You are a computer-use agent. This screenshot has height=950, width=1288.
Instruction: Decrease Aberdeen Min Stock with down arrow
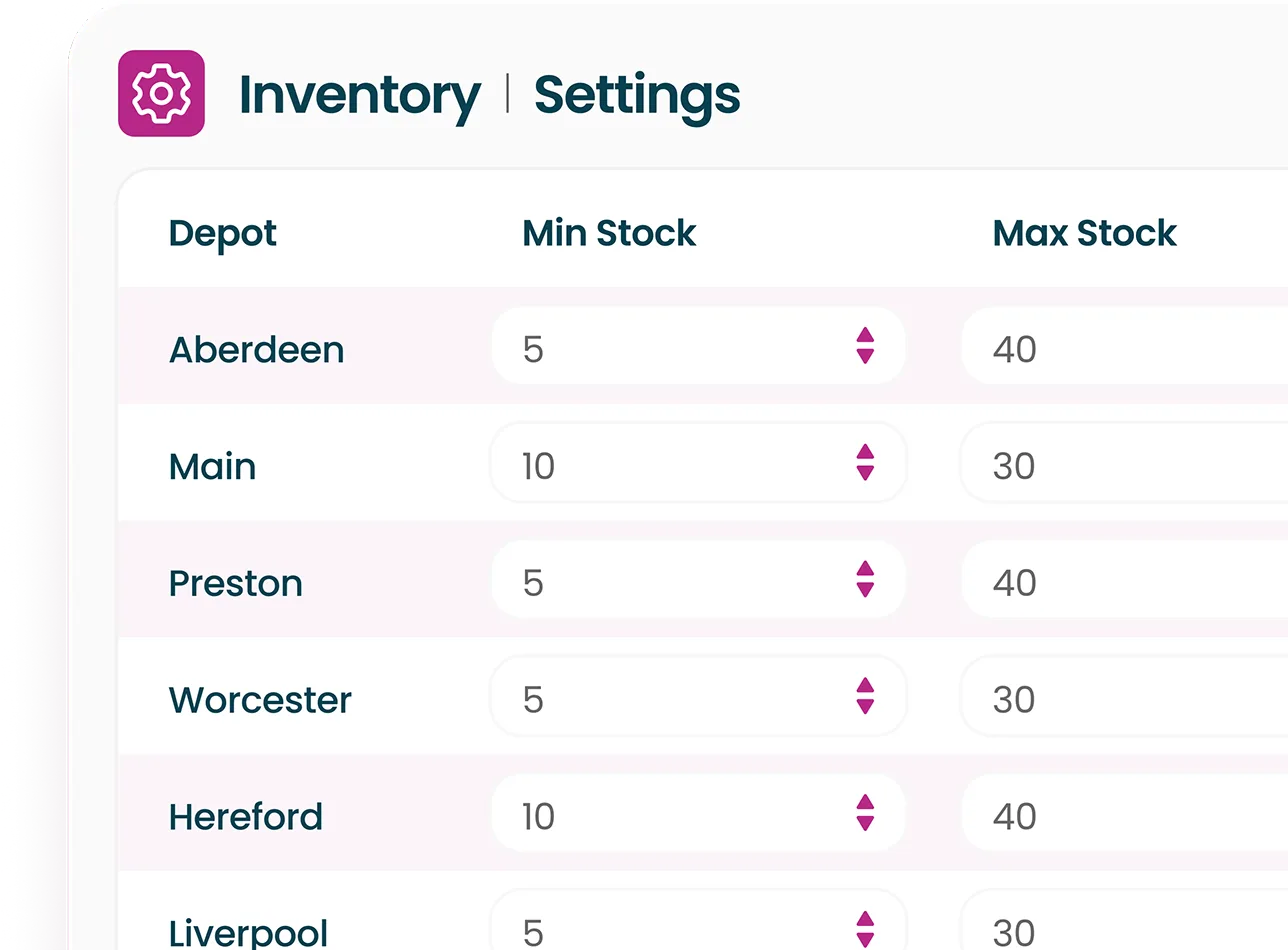[x=865, y=355]
